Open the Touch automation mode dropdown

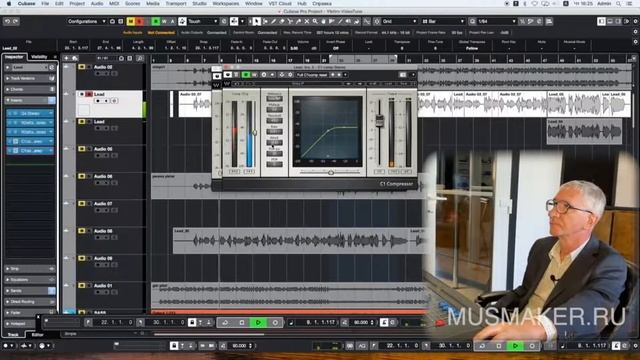(202, 21)
